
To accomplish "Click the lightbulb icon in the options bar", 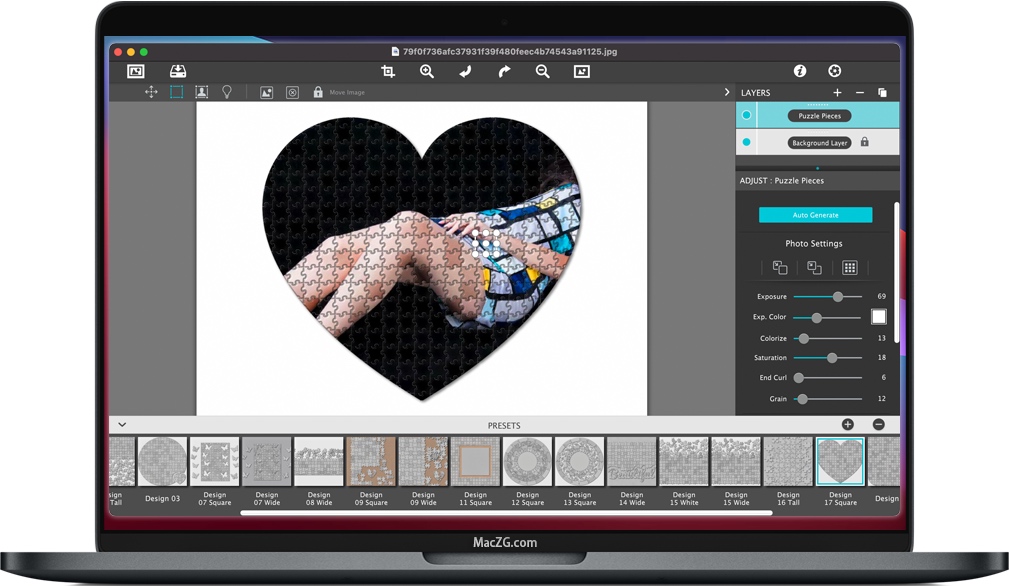I will click(226, 92).
